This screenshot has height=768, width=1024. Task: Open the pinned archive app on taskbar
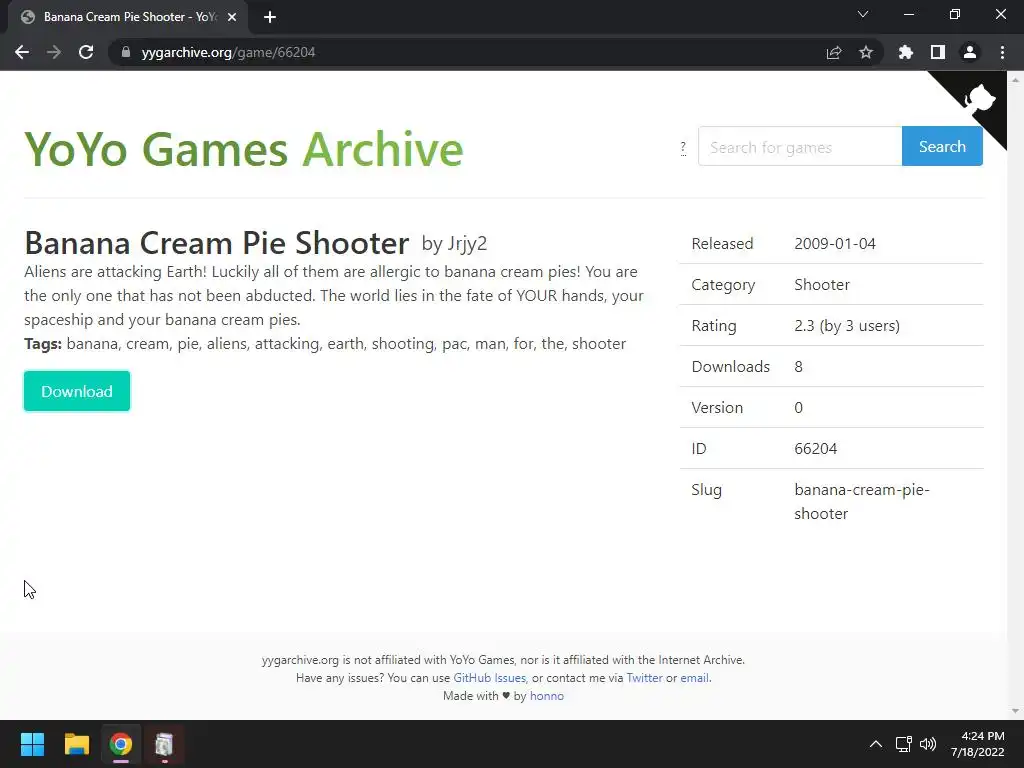tap(164, 744)
